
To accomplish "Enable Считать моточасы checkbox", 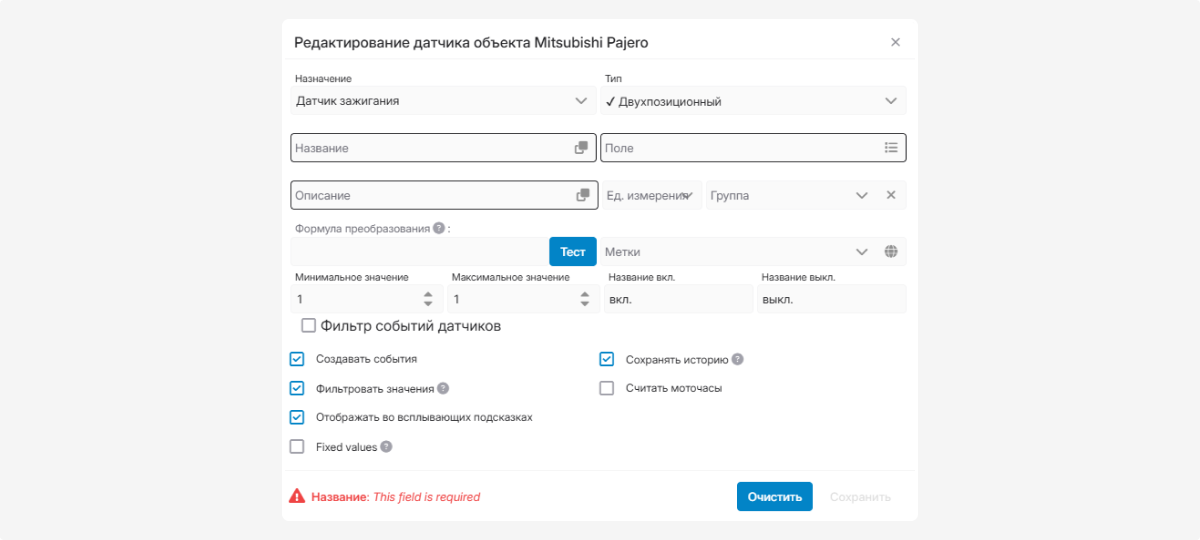I will pyautogui.click(x=606, y=388).
